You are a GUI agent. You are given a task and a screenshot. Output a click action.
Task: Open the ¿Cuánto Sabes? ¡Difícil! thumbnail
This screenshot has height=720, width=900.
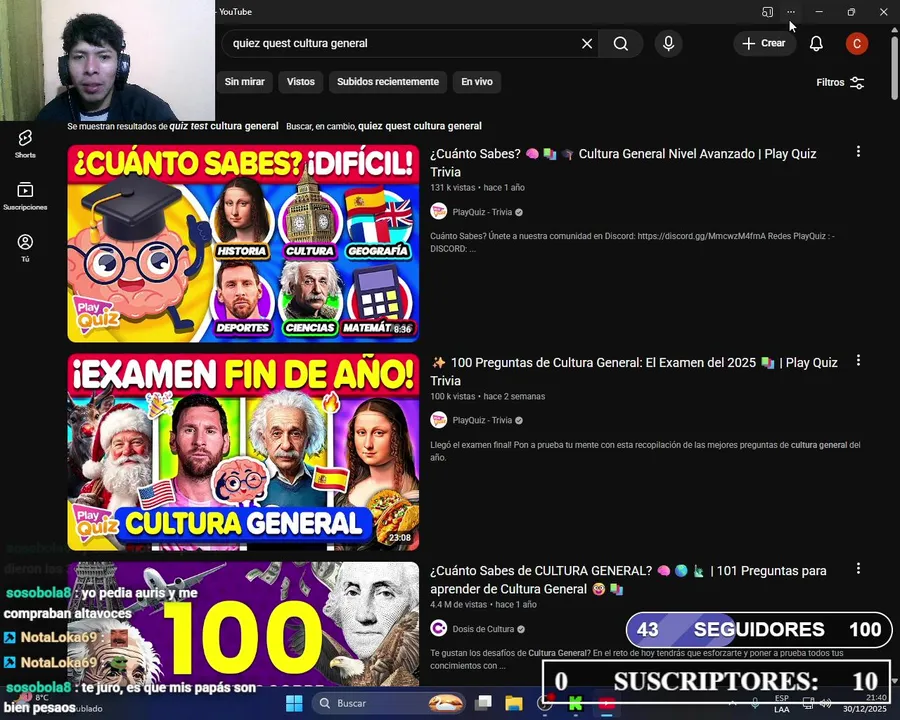pos(243,243)
